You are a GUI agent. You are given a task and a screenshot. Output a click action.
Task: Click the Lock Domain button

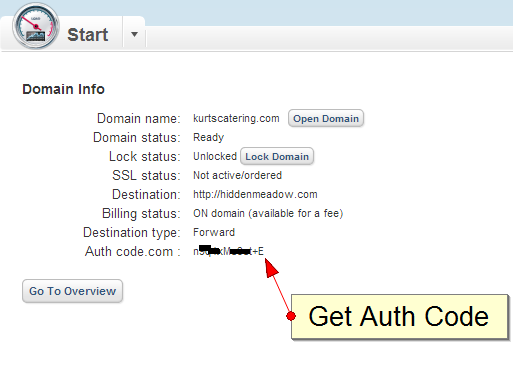(277, 156)
